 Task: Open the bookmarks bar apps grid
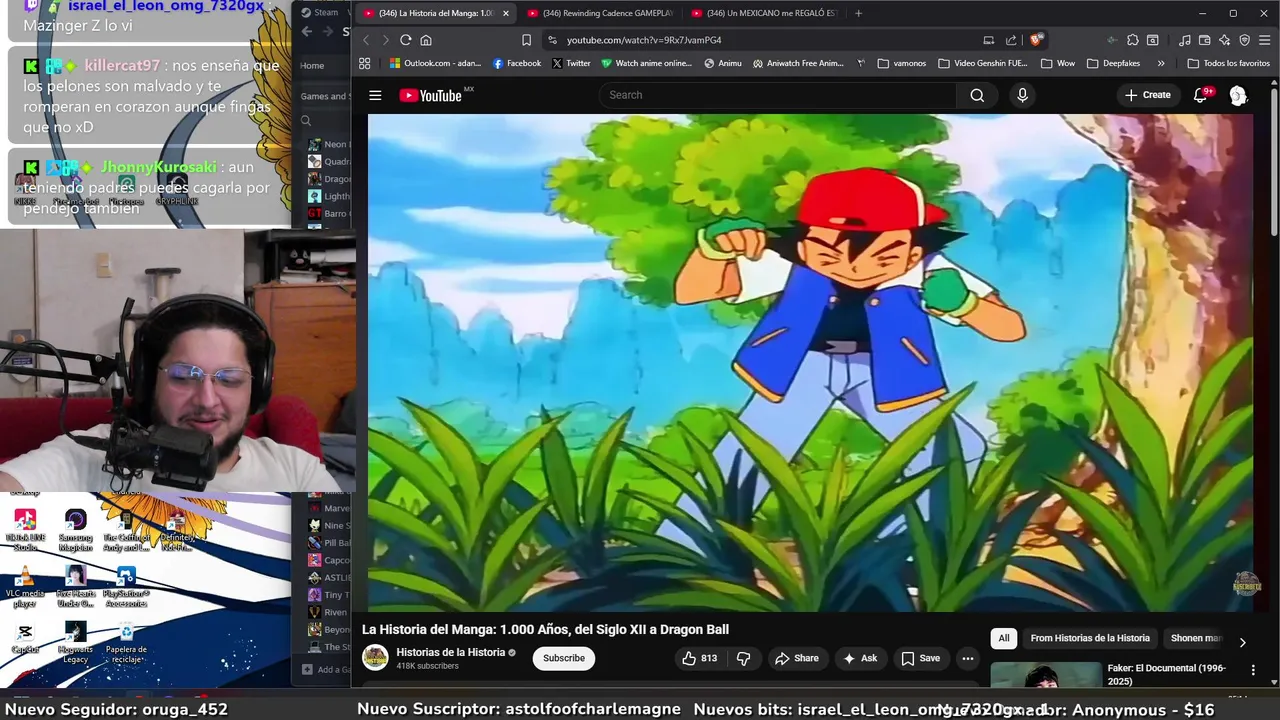pos(364,63)
